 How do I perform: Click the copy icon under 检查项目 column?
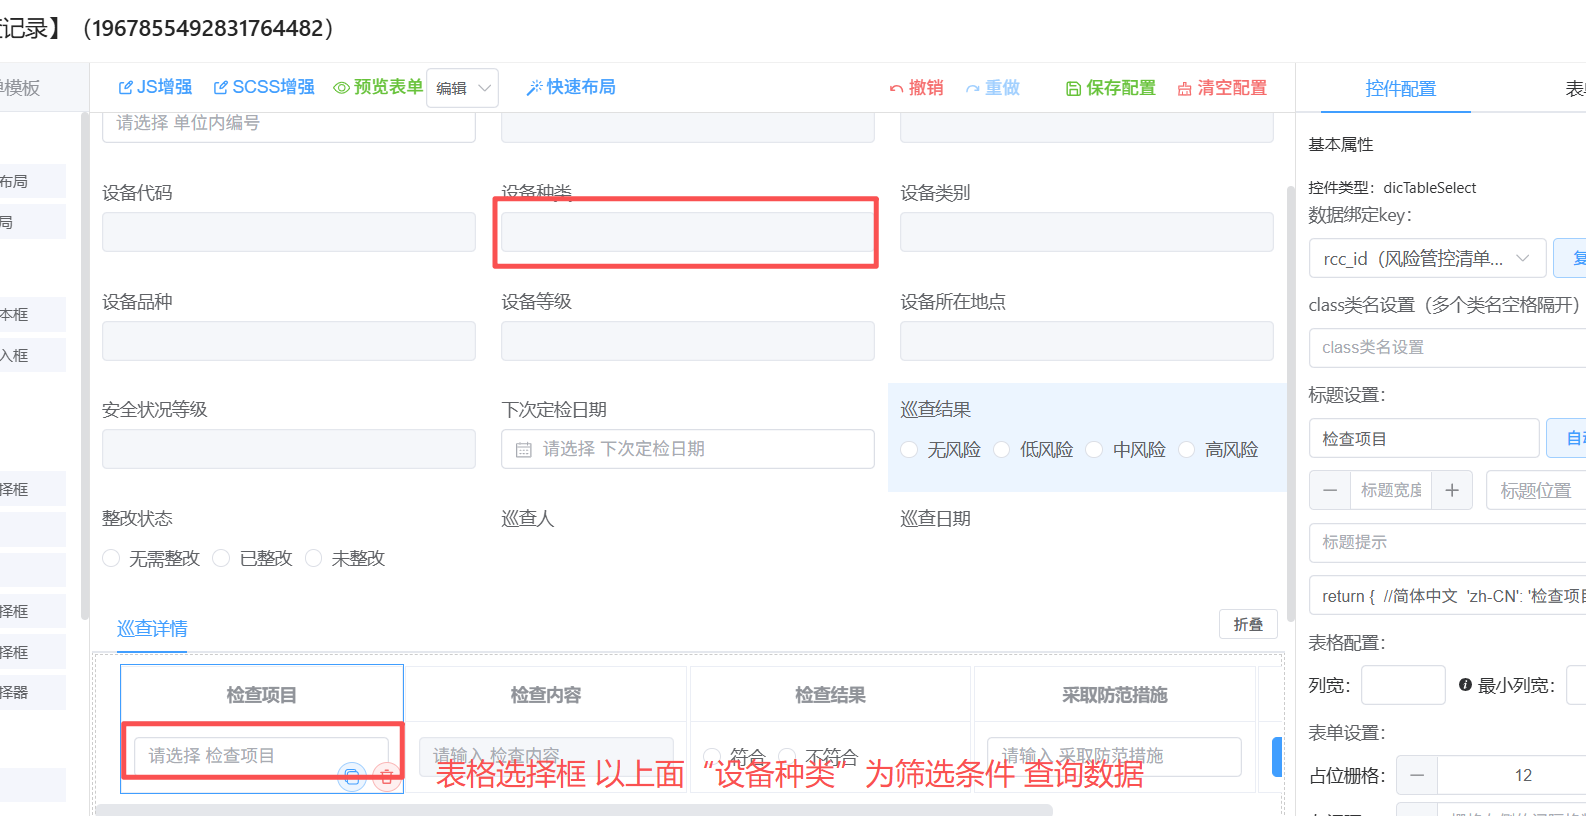coord(352,776)
